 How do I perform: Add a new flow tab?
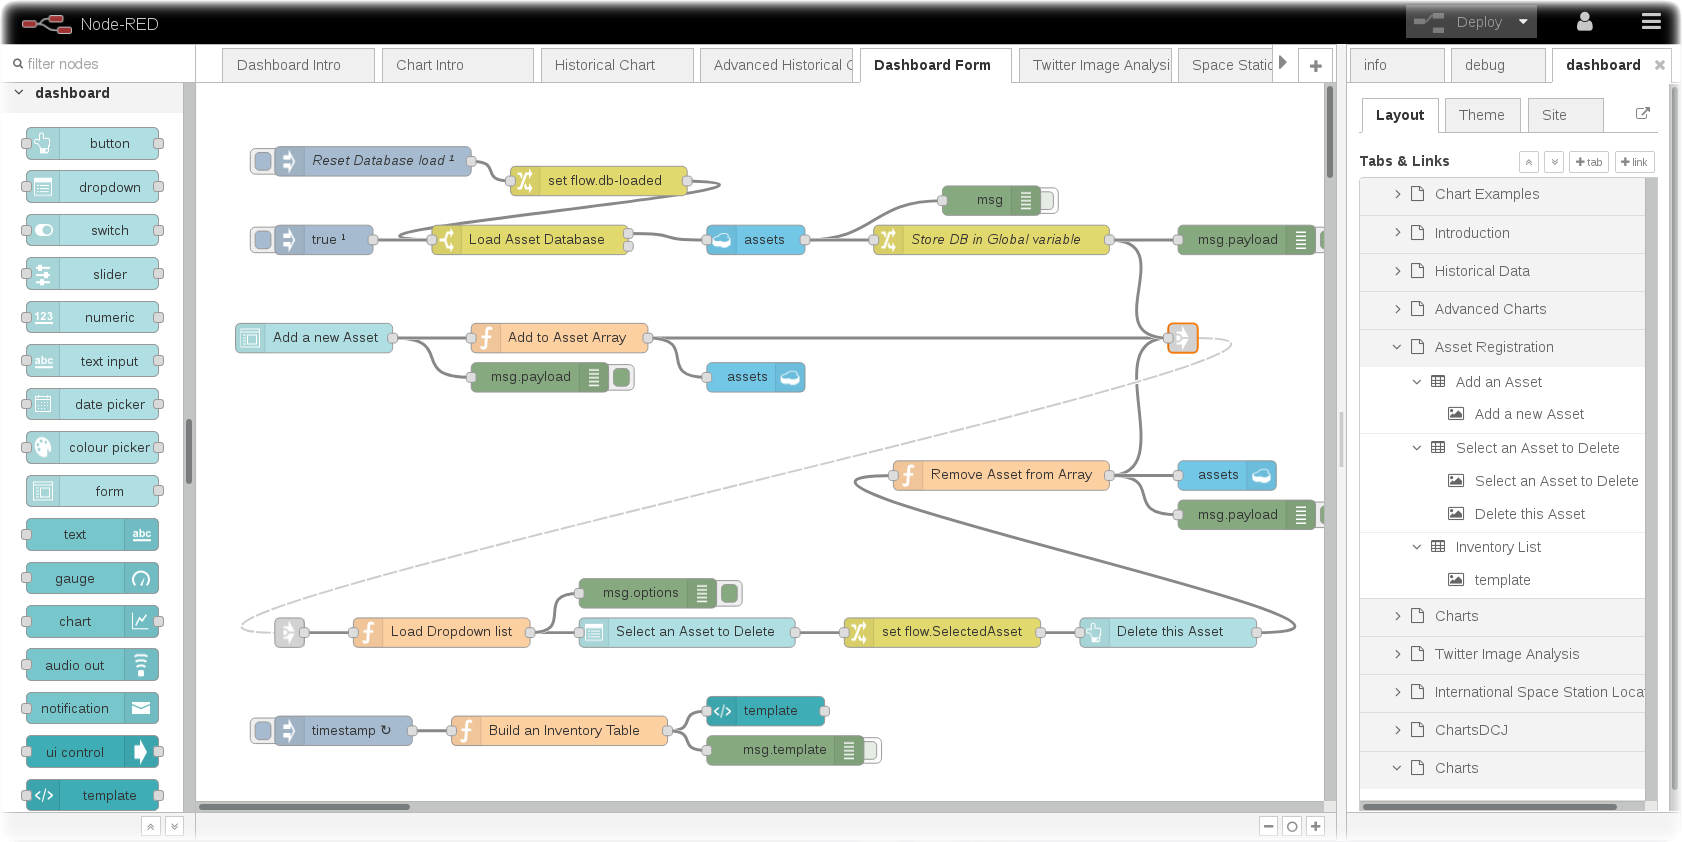click(x=1315, y=65)
